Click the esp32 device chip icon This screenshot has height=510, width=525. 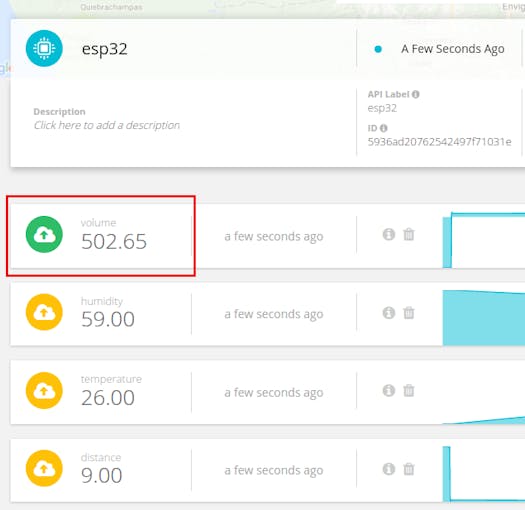pyautogui.click(x=44, y=49)
